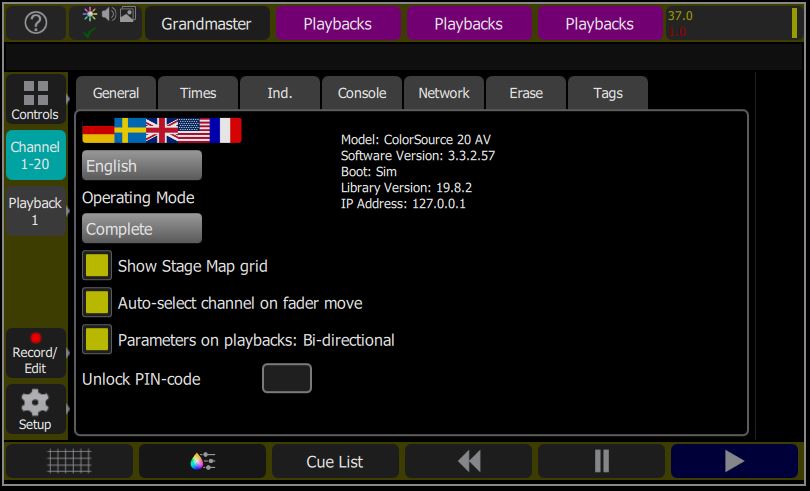810x491 pixels.
Task: Select the US flag language
Action: point(194,130)
